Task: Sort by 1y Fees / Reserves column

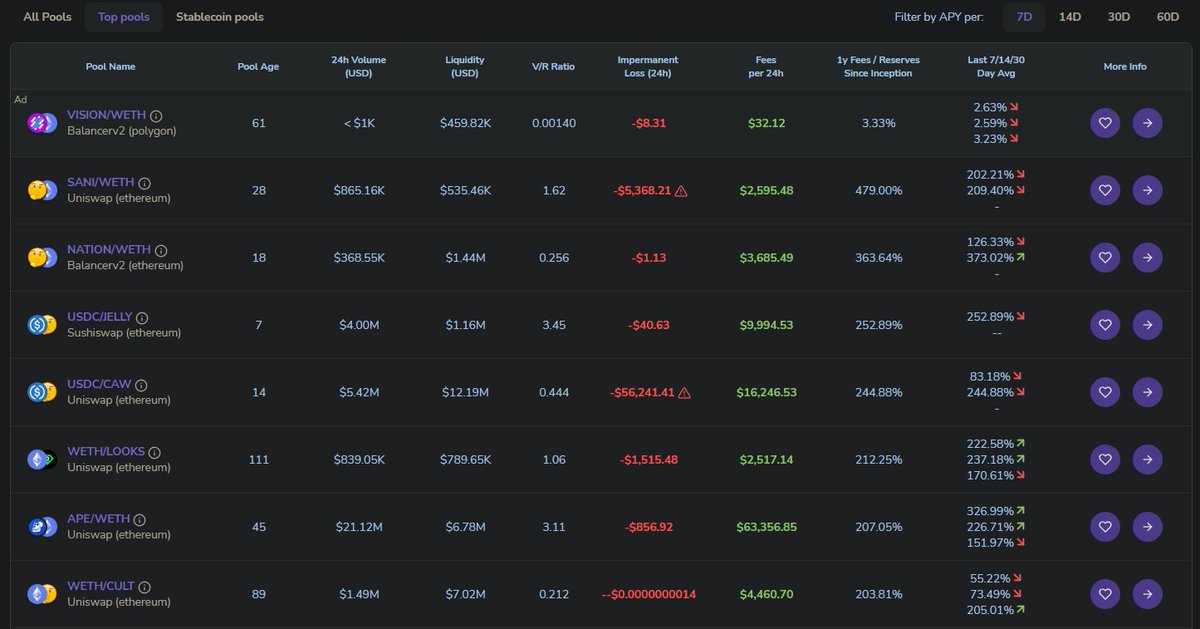Action: 878,67
